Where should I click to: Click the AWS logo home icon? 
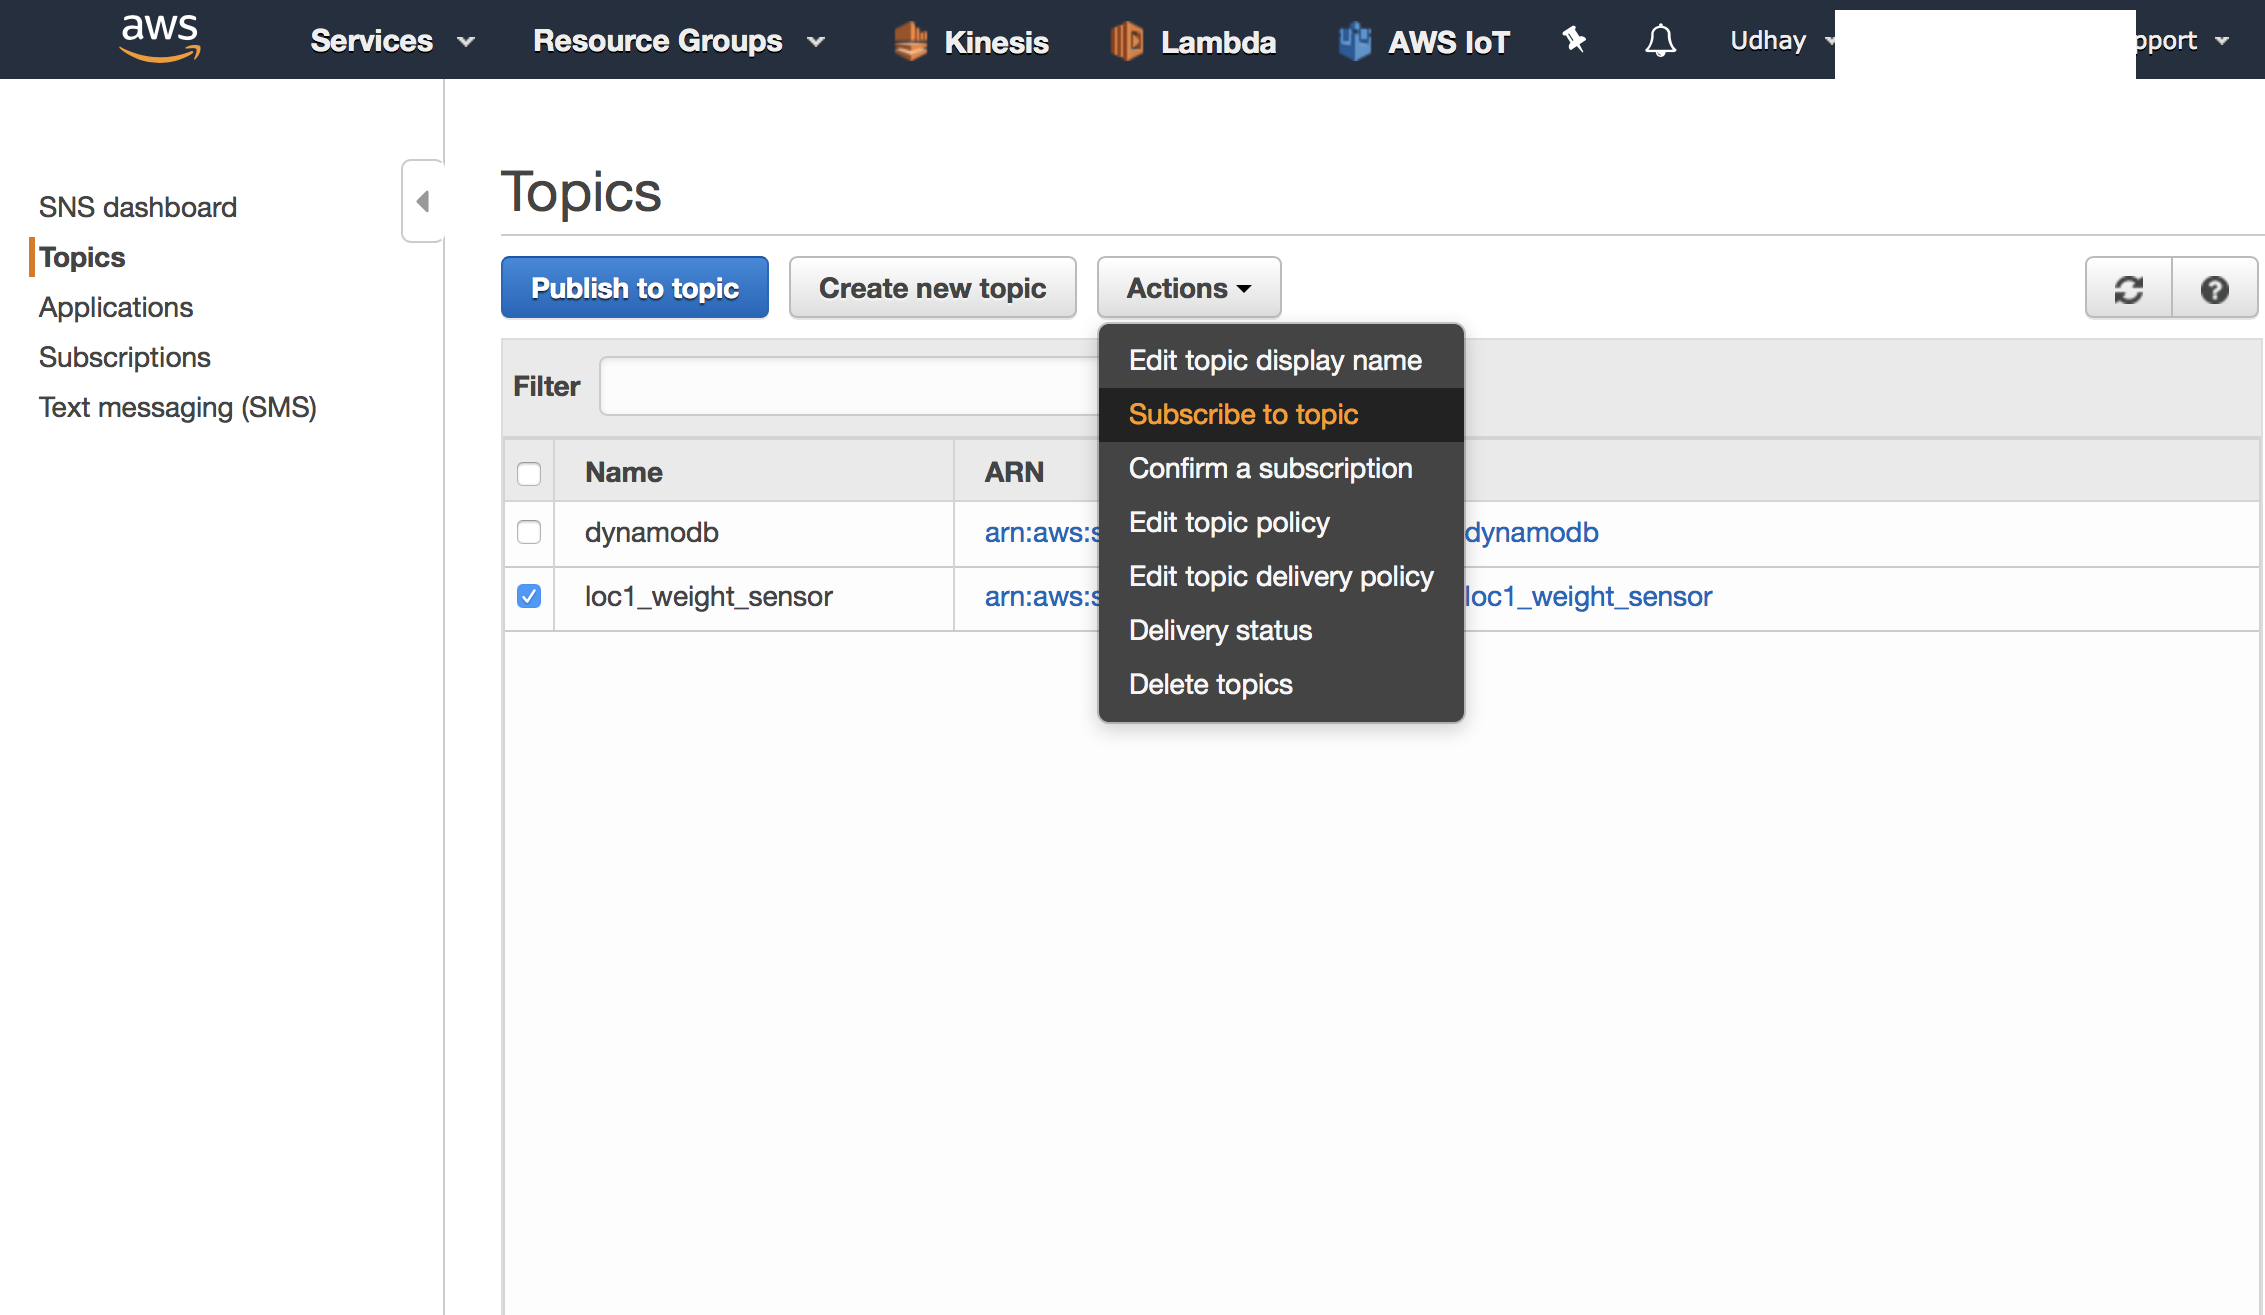[x=160, y=38]
